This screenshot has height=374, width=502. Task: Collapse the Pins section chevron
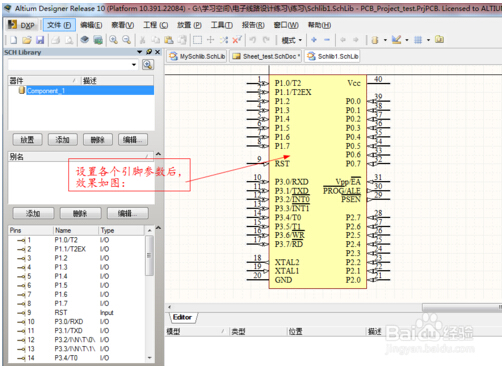point(158,228)
